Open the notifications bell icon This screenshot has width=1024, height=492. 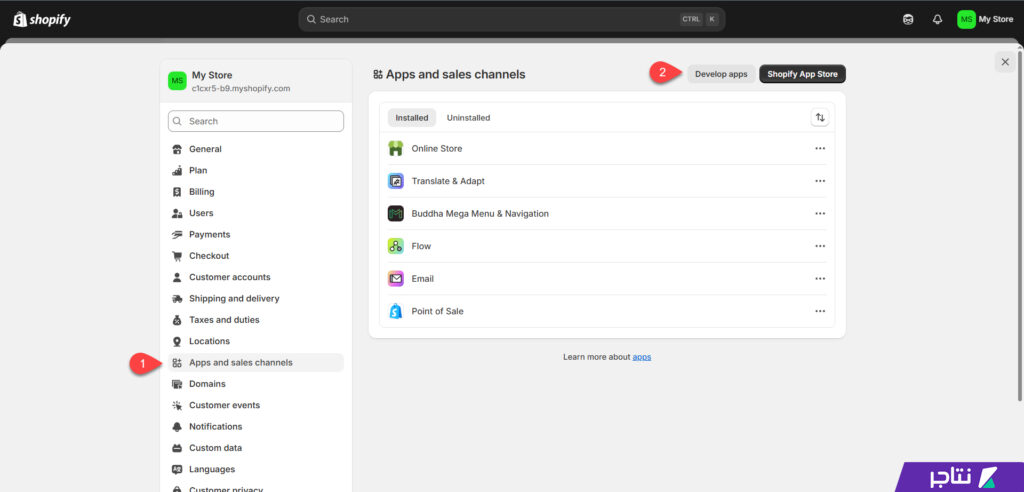click(937, 20)
